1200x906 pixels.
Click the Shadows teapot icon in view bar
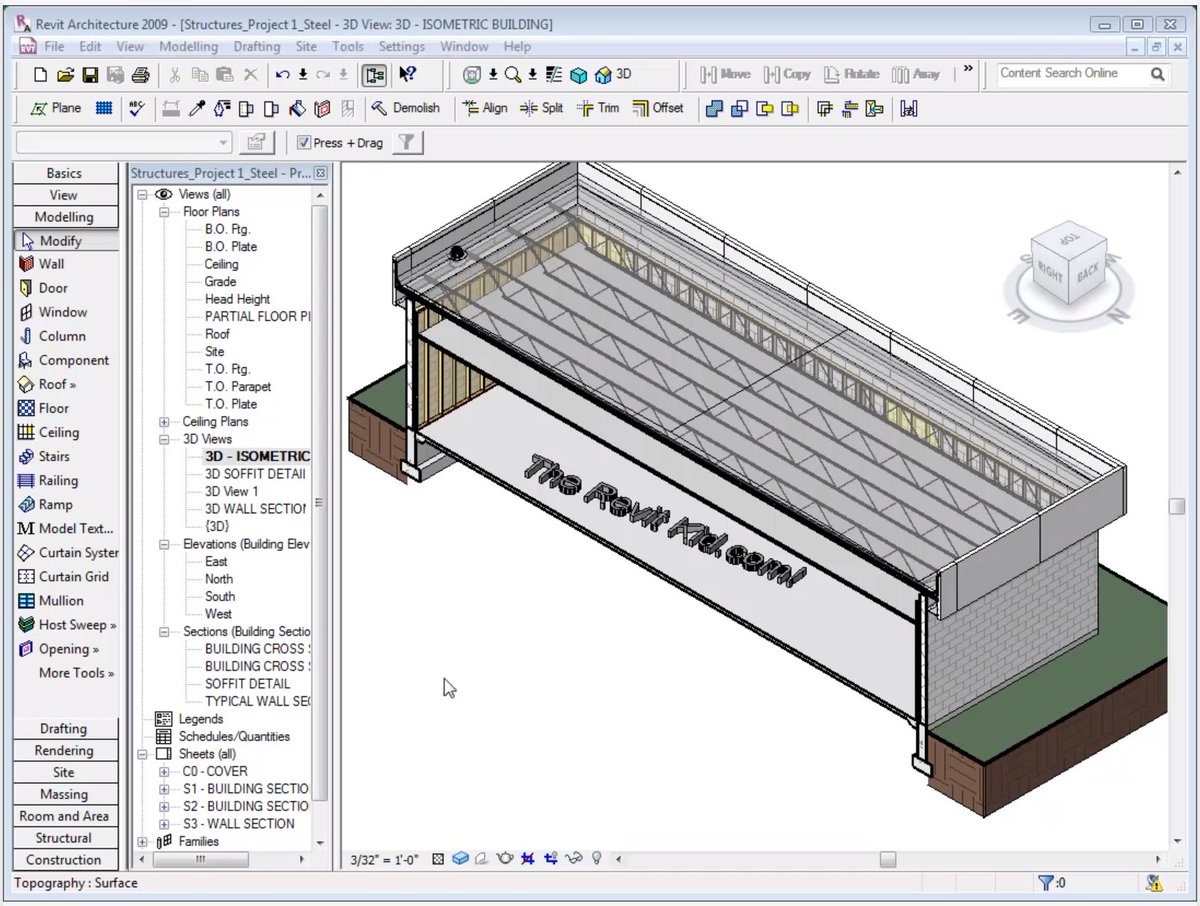(506, 859)
